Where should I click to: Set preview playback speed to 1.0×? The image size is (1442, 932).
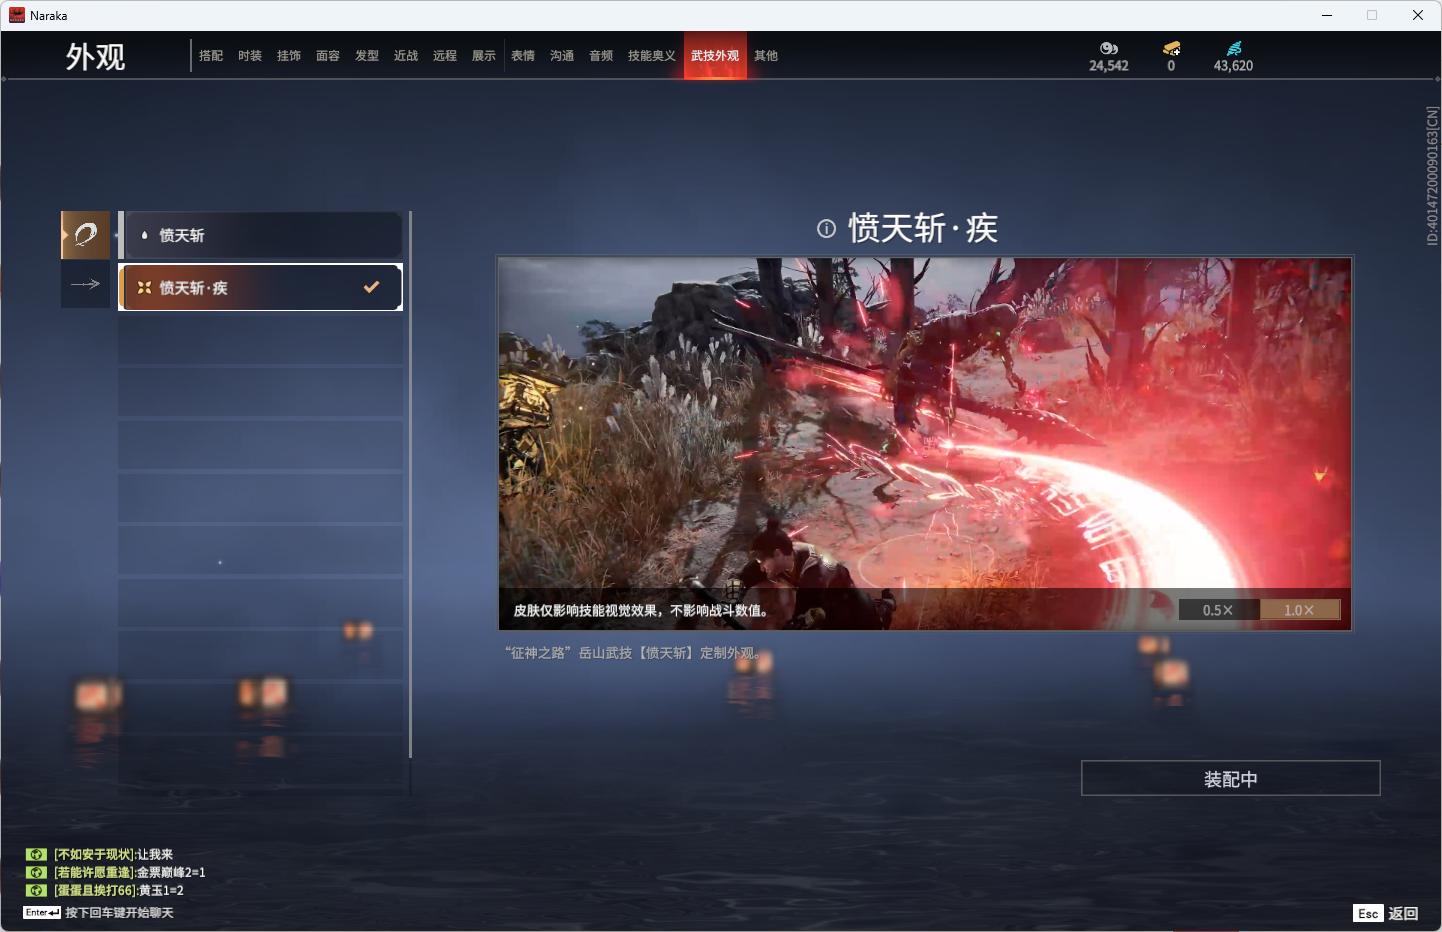click(1299, 610)
